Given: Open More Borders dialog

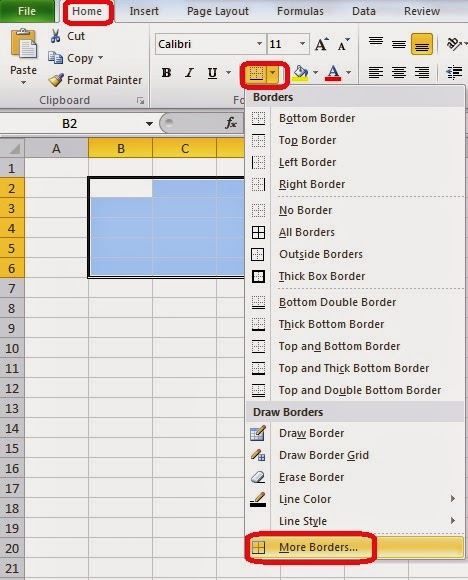Looking at the screenshot, I should [x=355, y=547].
